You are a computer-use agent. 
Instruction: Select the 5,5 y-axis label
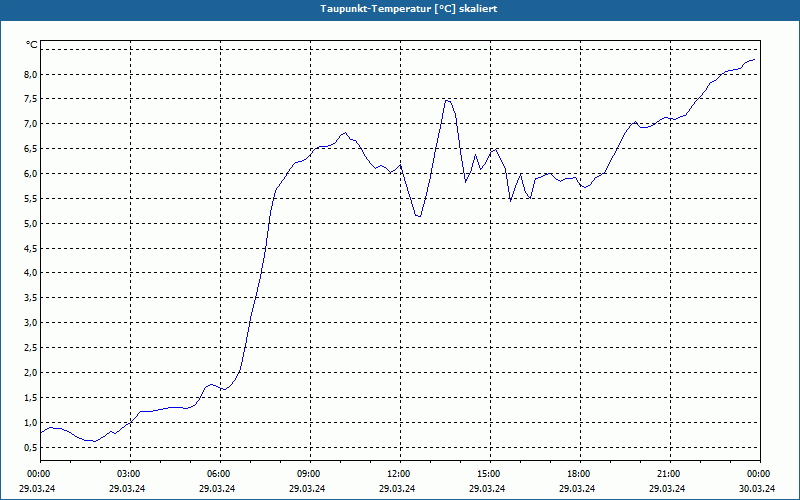point(31,198)
